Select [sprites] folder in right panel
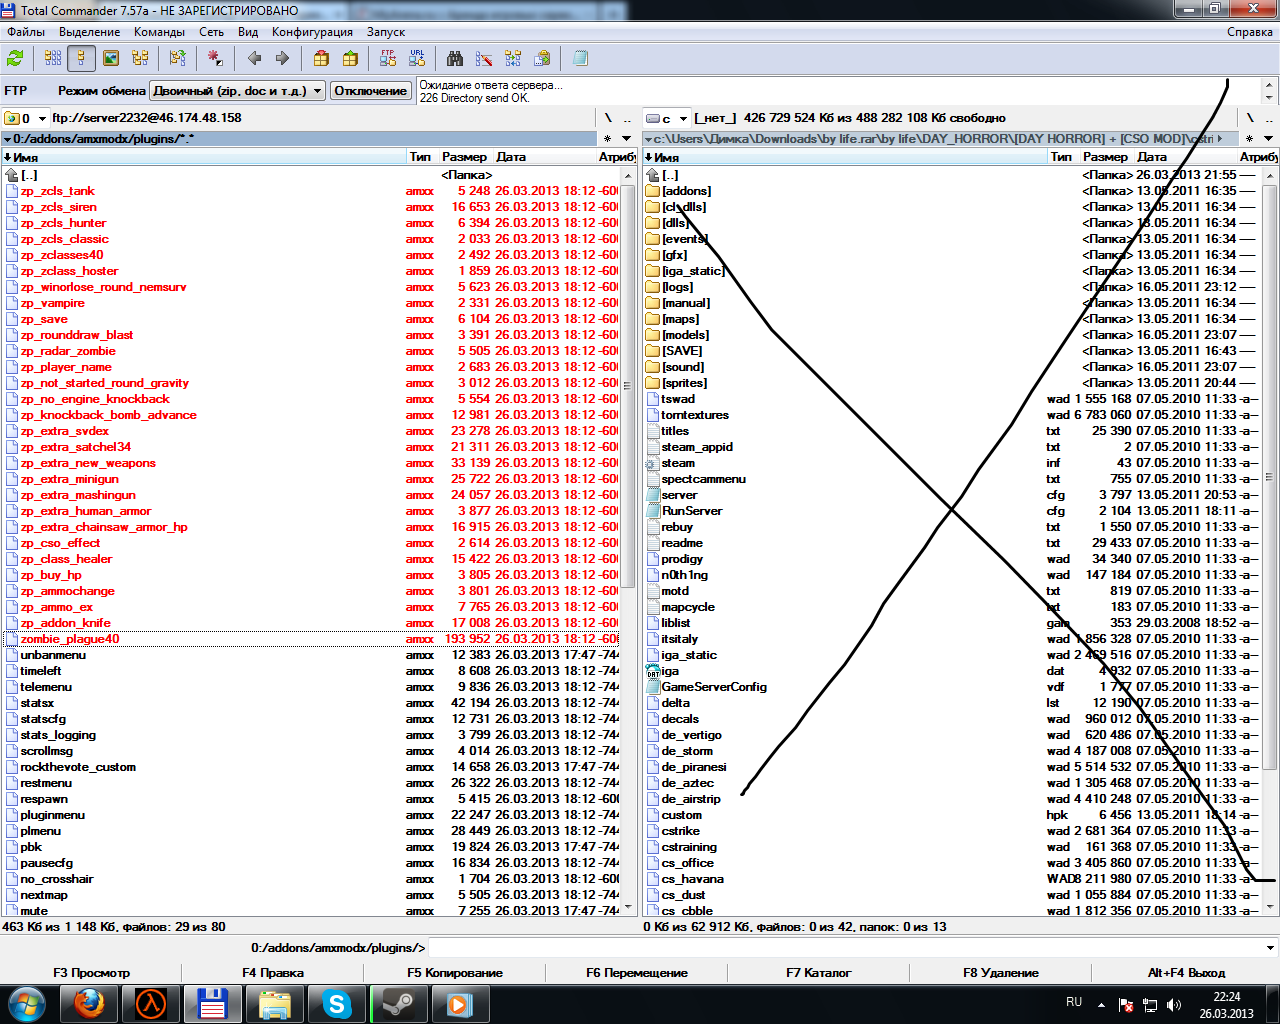The width and height of the screenshot is (1280, 1024). 951,383
